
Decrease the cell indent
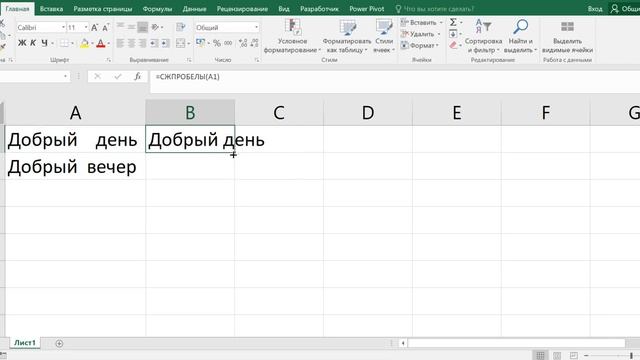point(154,43)
